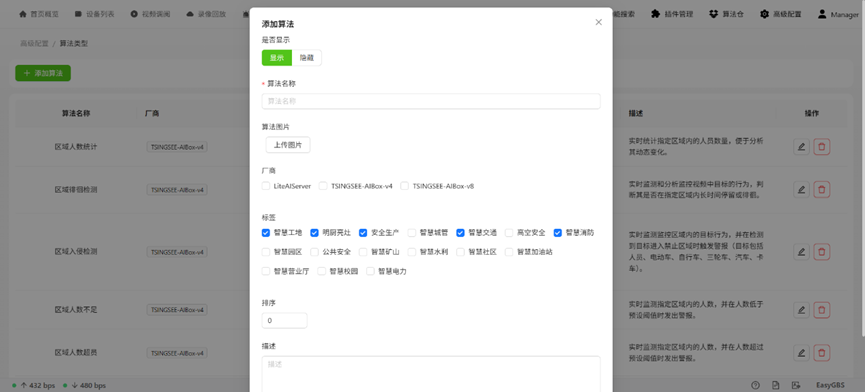Click the 上传图片 upload button

(x=288, y=145)
